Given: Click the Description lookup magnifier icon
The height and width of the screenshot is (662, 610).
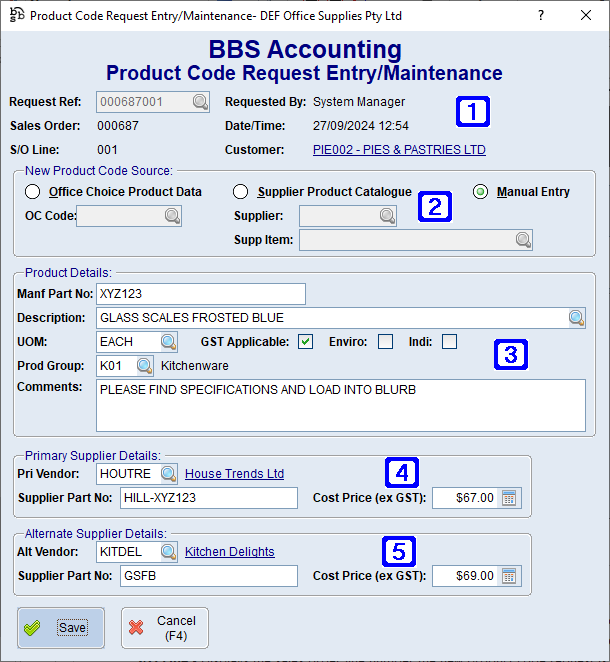Looking at the screenshot, I should [x=576, y=318].
